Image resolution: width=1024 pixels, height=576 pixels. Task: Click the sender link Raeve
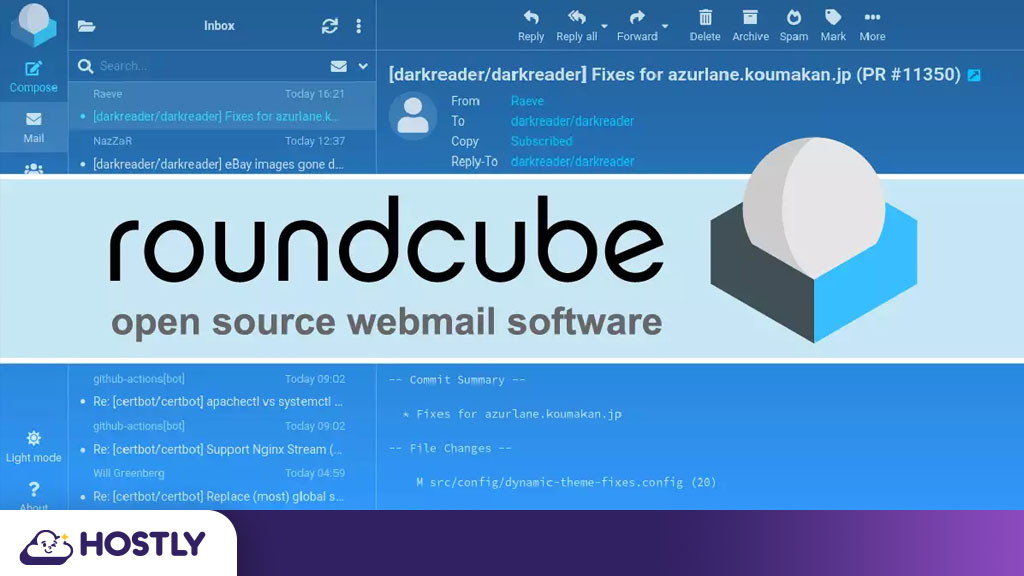click(x=527, y=101)
